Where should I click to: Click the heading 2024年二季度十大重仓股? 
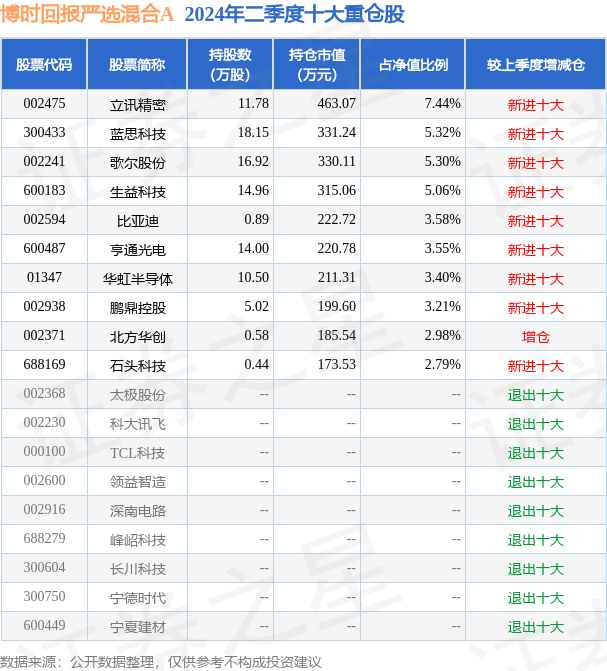coord(295,14)
